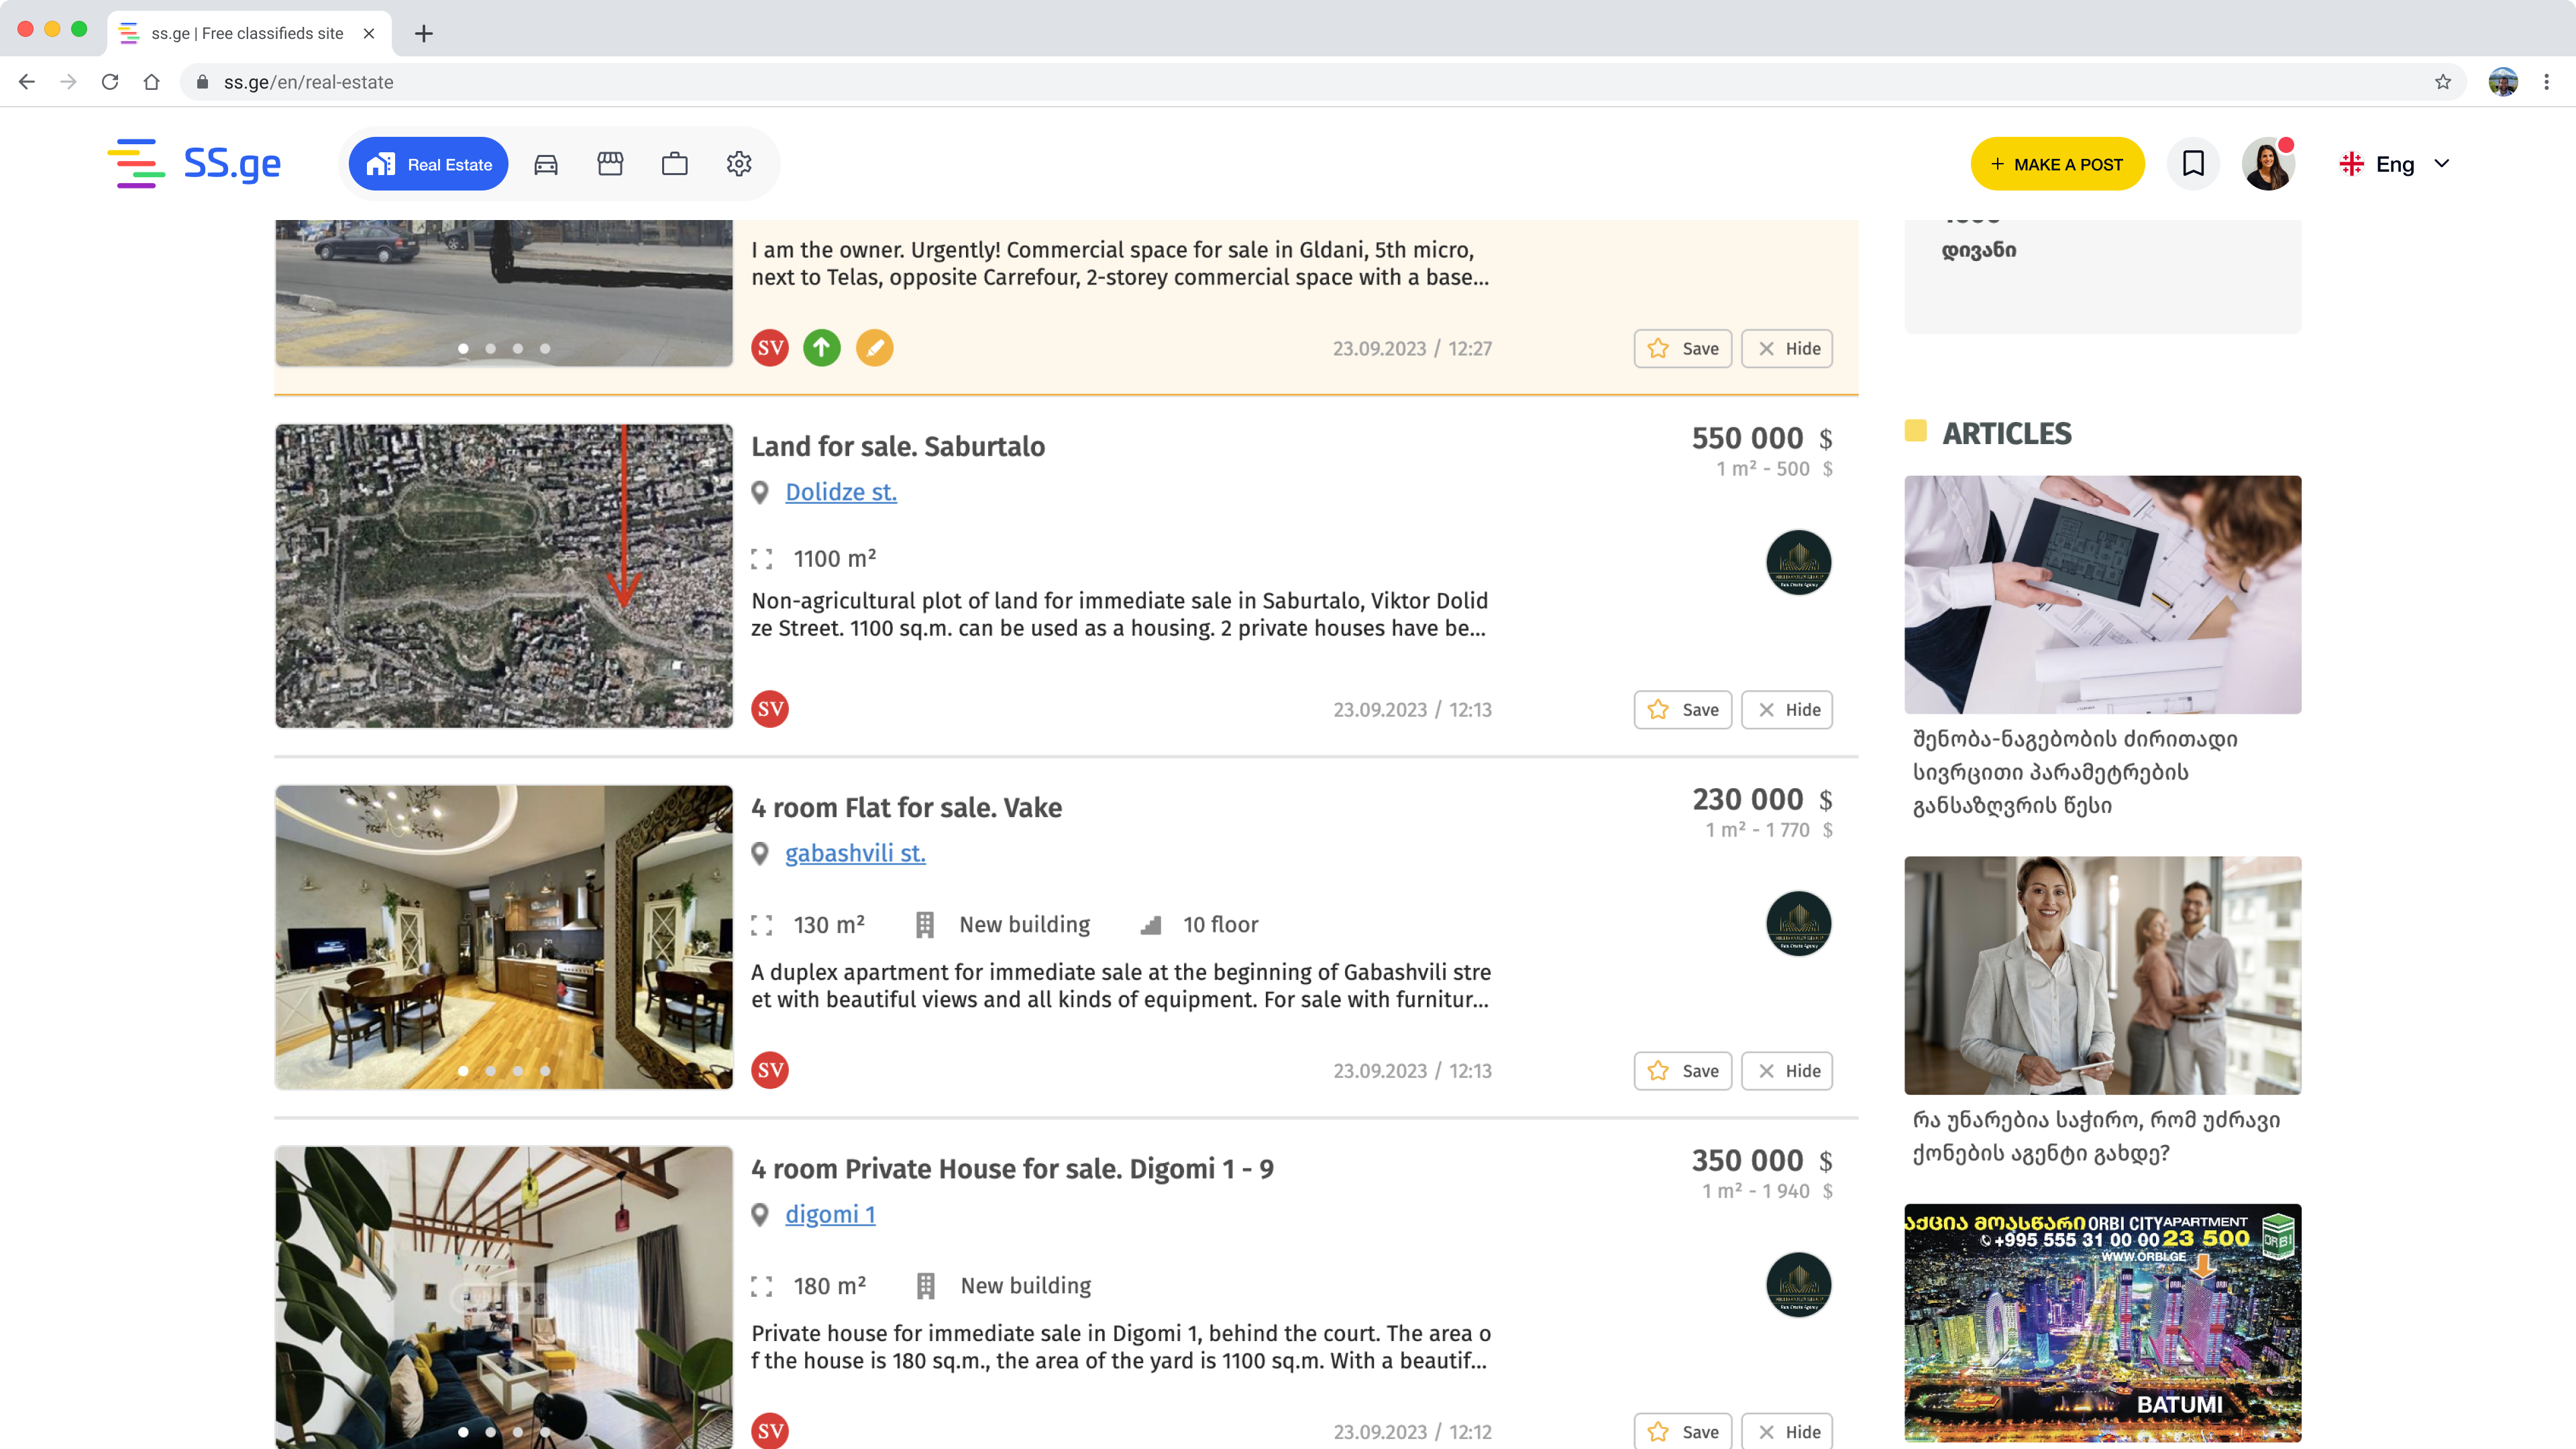Select second photo dot on Vake flat image
2576x1449 pixels.
click(x=491, y=1070)
